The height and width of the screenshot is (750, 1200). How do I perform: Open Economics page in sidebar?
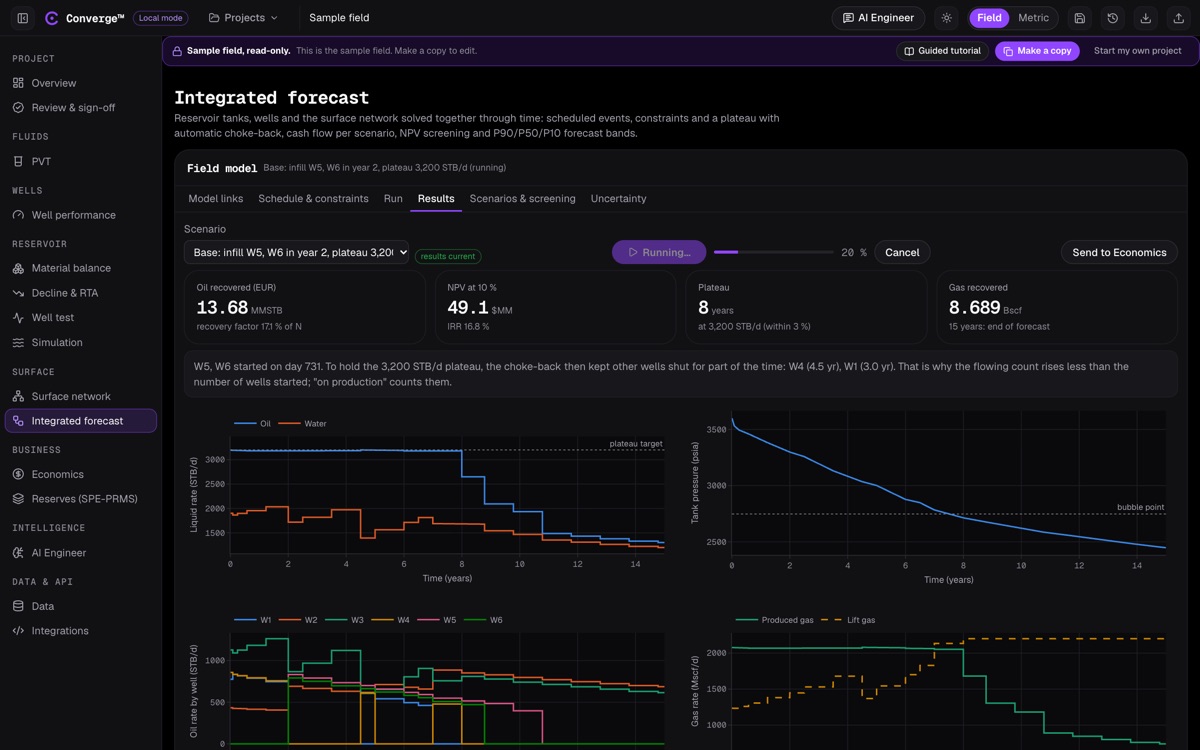click(x=80, y=474)
